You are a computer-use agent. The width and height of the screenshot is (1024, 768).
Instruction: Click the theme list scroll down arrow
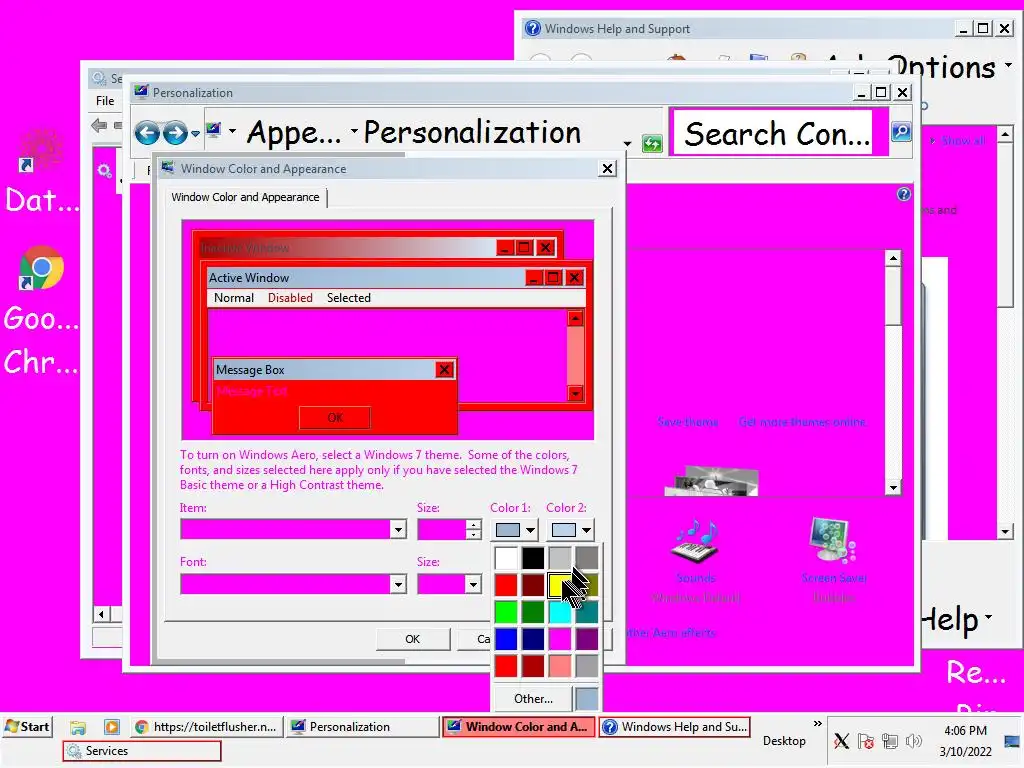tap(893, 487)
